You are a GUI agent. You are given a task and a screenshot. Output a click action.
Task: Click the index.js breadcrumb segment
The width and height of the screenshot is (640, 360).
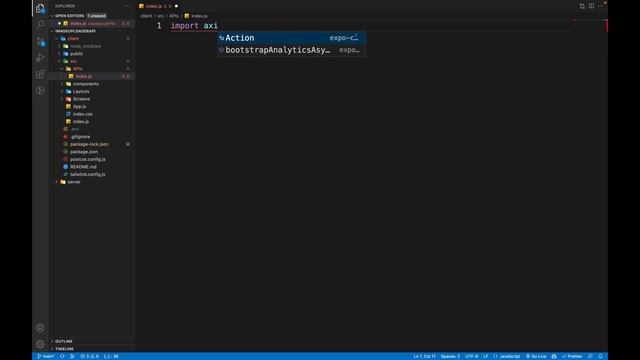point(196,16)
